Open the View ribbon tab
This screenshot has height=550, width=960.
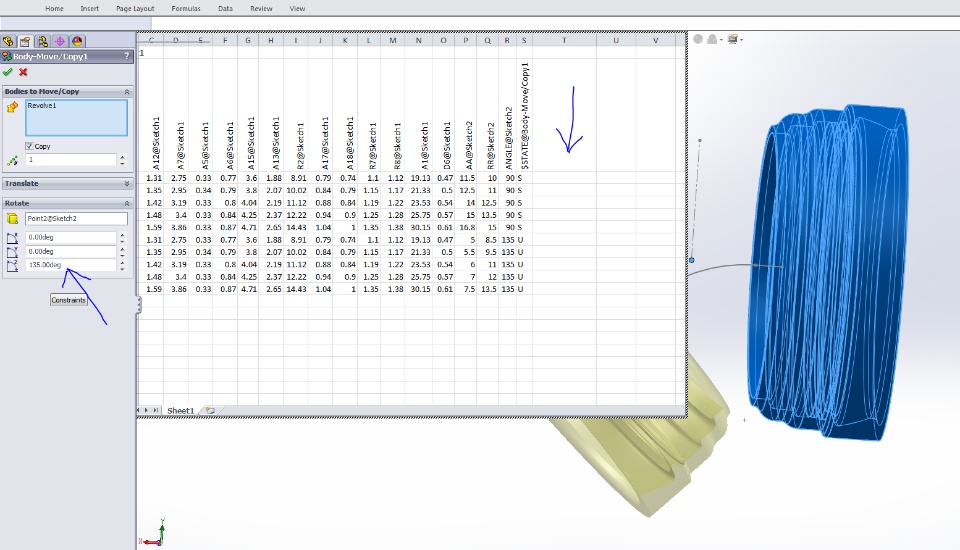pos(298,9)
